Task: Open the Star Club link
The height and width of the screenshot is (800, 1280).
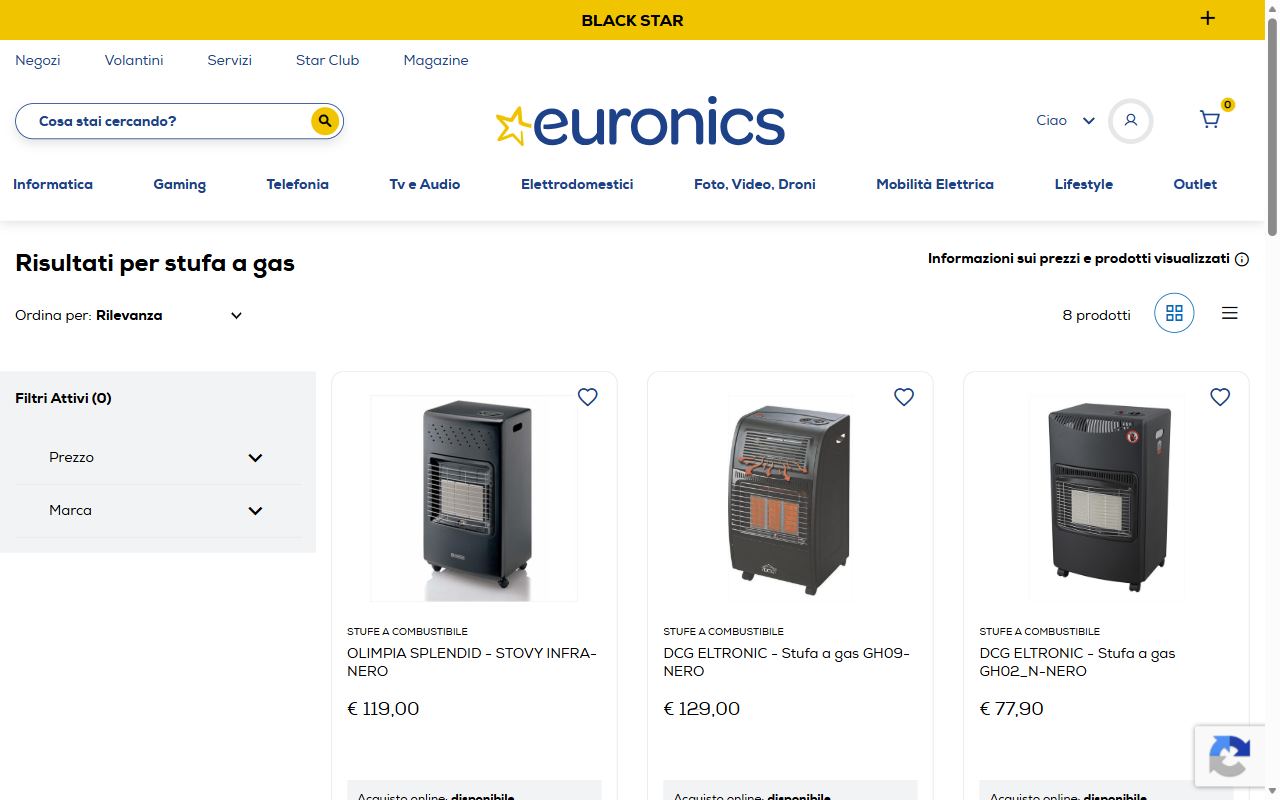Action: [327, 60]
